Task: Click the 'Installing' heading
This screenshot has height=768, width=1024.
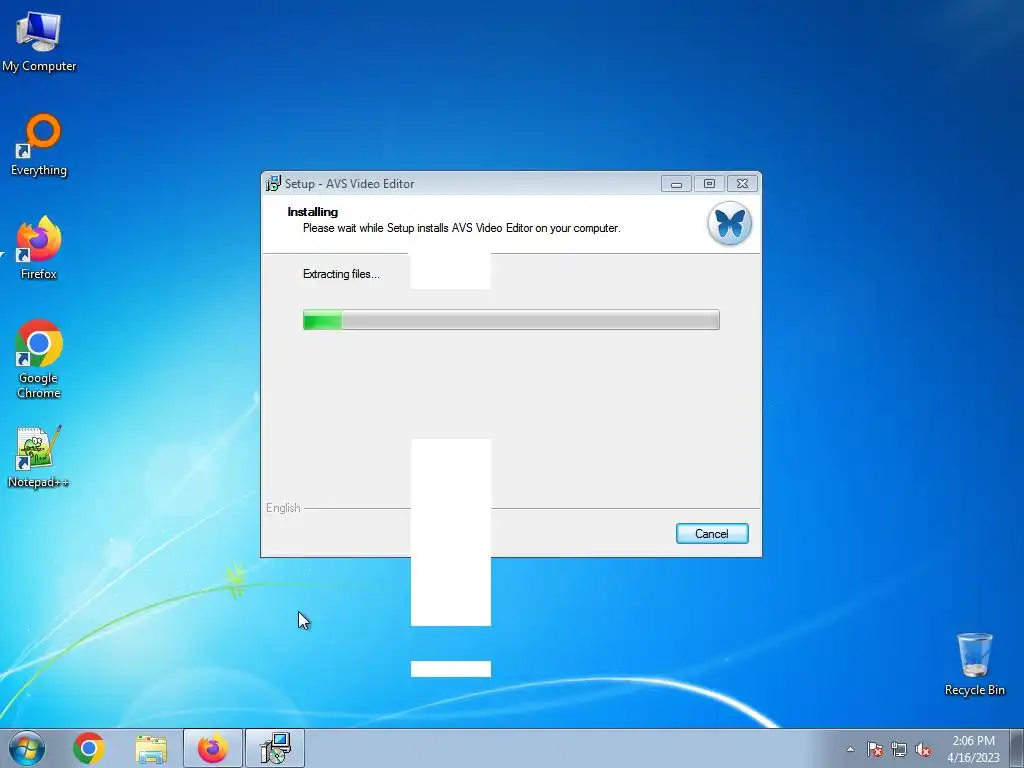Action: (x=313, y=212)
